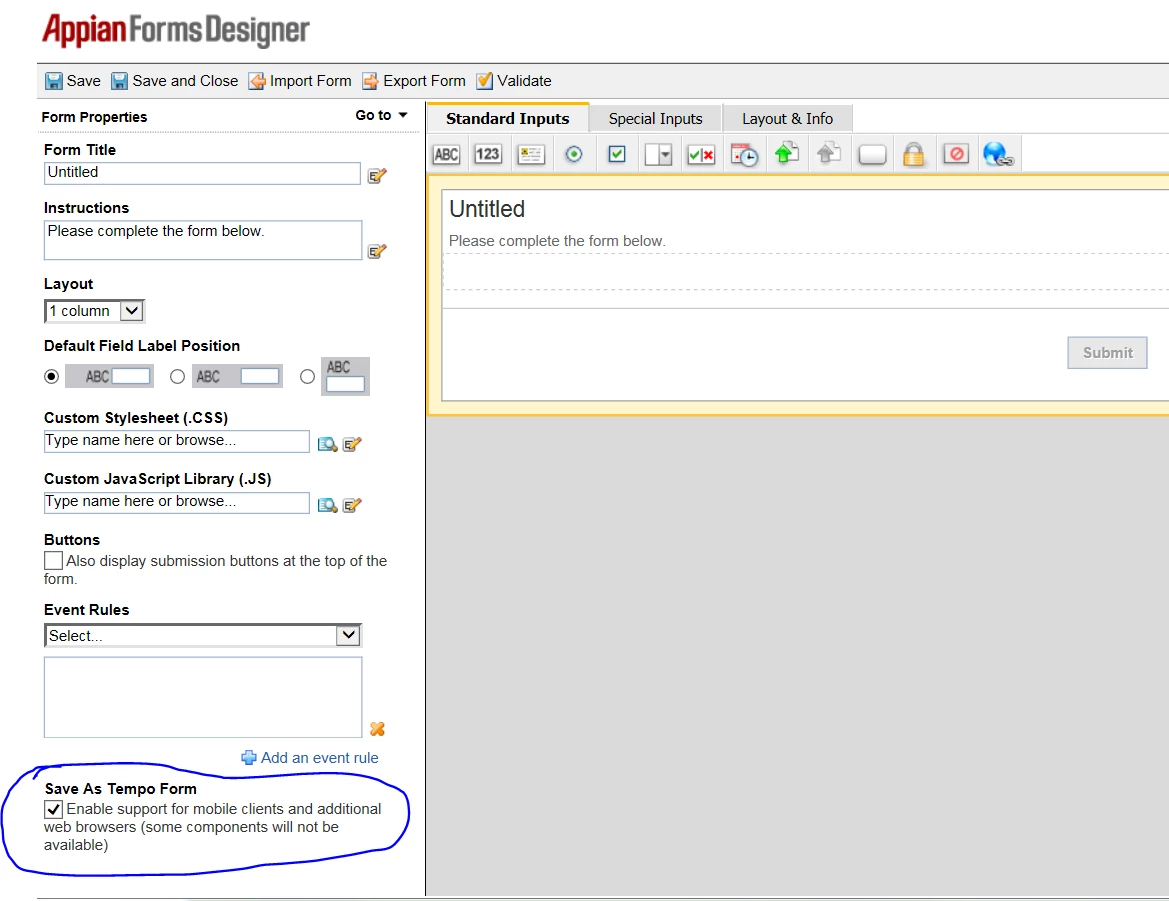Enable submission buttons at top of form
Screen dimensions: 1169x901
(53, 560)
